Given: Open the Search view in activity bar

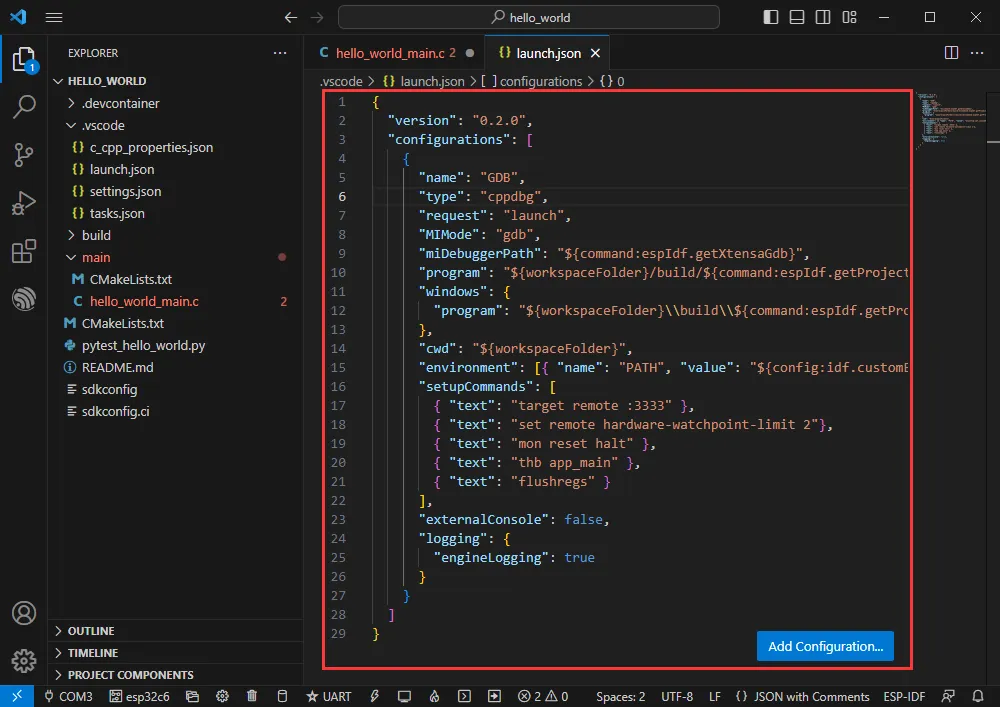Looking at the screenshot, I should 24,107.
